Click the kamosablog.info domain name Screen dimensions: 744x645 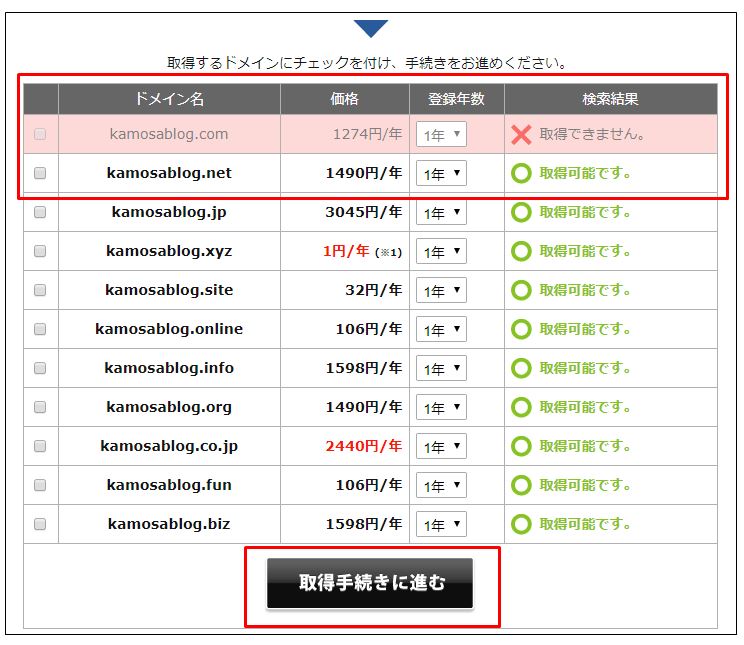point(169,368)
